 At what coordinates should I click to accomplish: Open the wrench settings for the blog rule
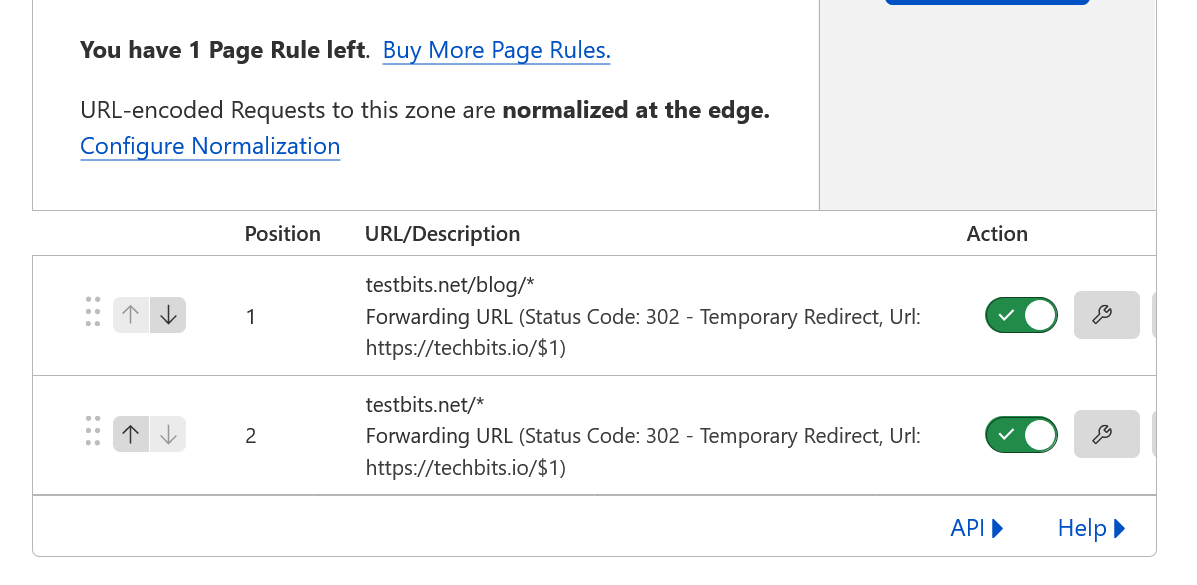click(x=1106, y=315)
